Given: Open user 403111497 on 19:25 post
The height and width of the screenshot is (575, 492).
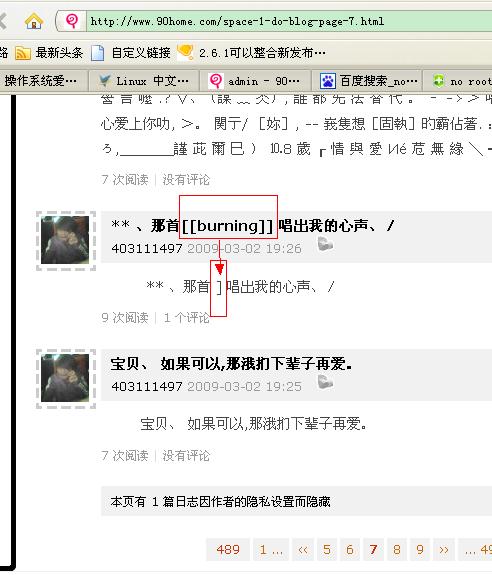Looking at the screenshot, I should click(147, 386).
